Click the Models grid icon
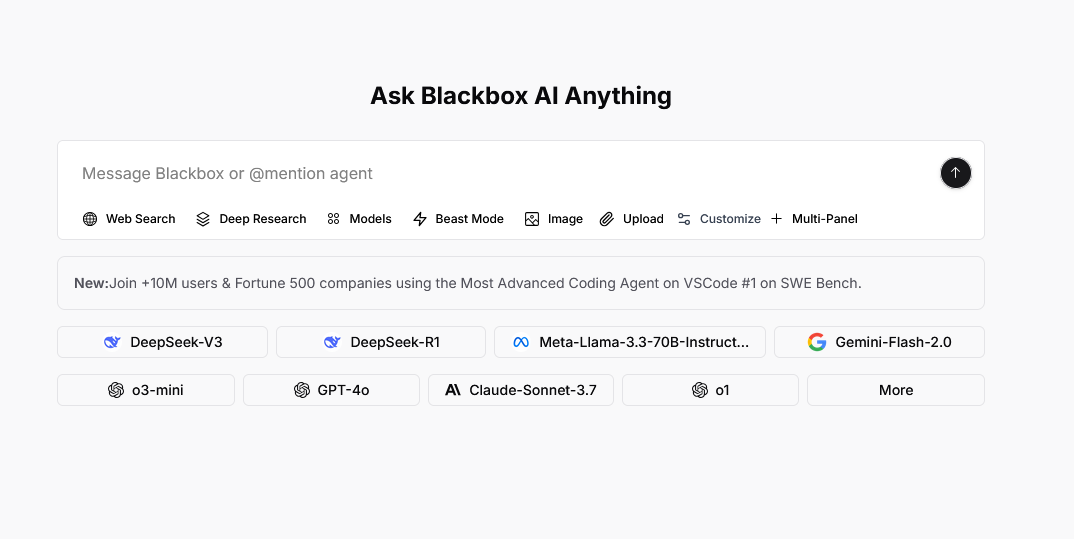 pyautogui.click(x=334, y=218)
